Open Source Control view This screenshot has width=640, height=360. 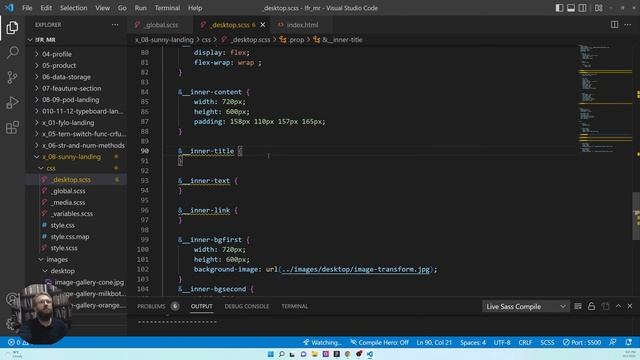(x=12, y=77)
